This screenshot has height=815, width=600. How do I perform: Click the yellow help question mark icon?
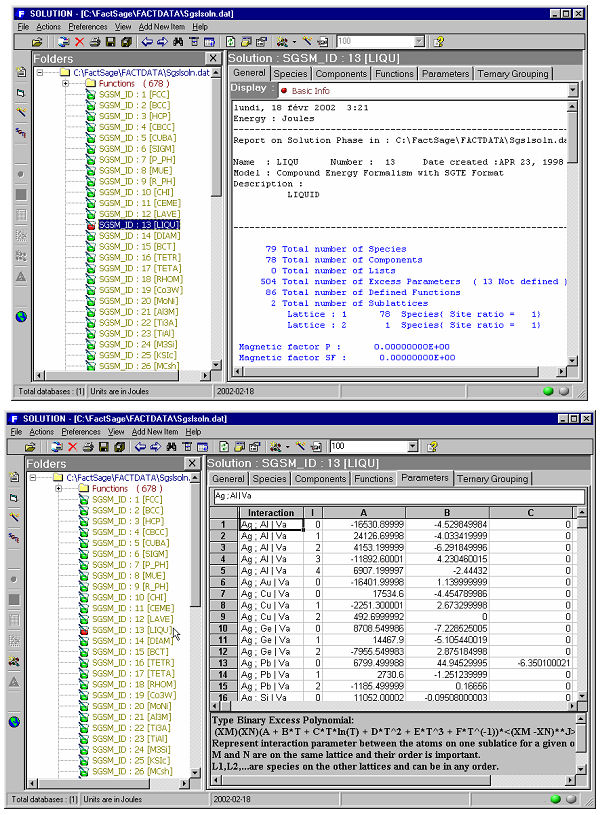coord(439,43)
